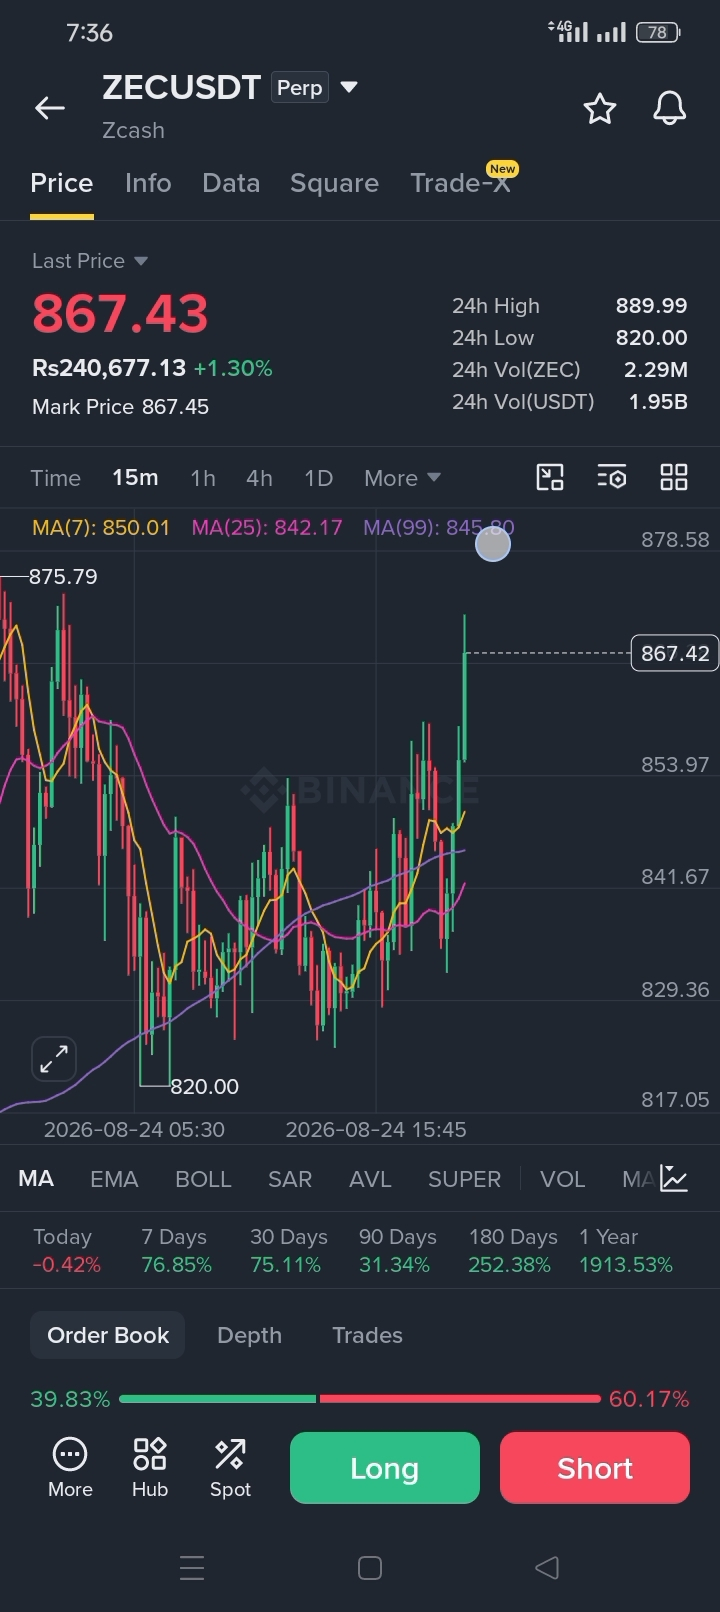This screenshot has width=720, height=1612.
Task: Tap the round floating marker above the chart
Action: tap(493, 544)
